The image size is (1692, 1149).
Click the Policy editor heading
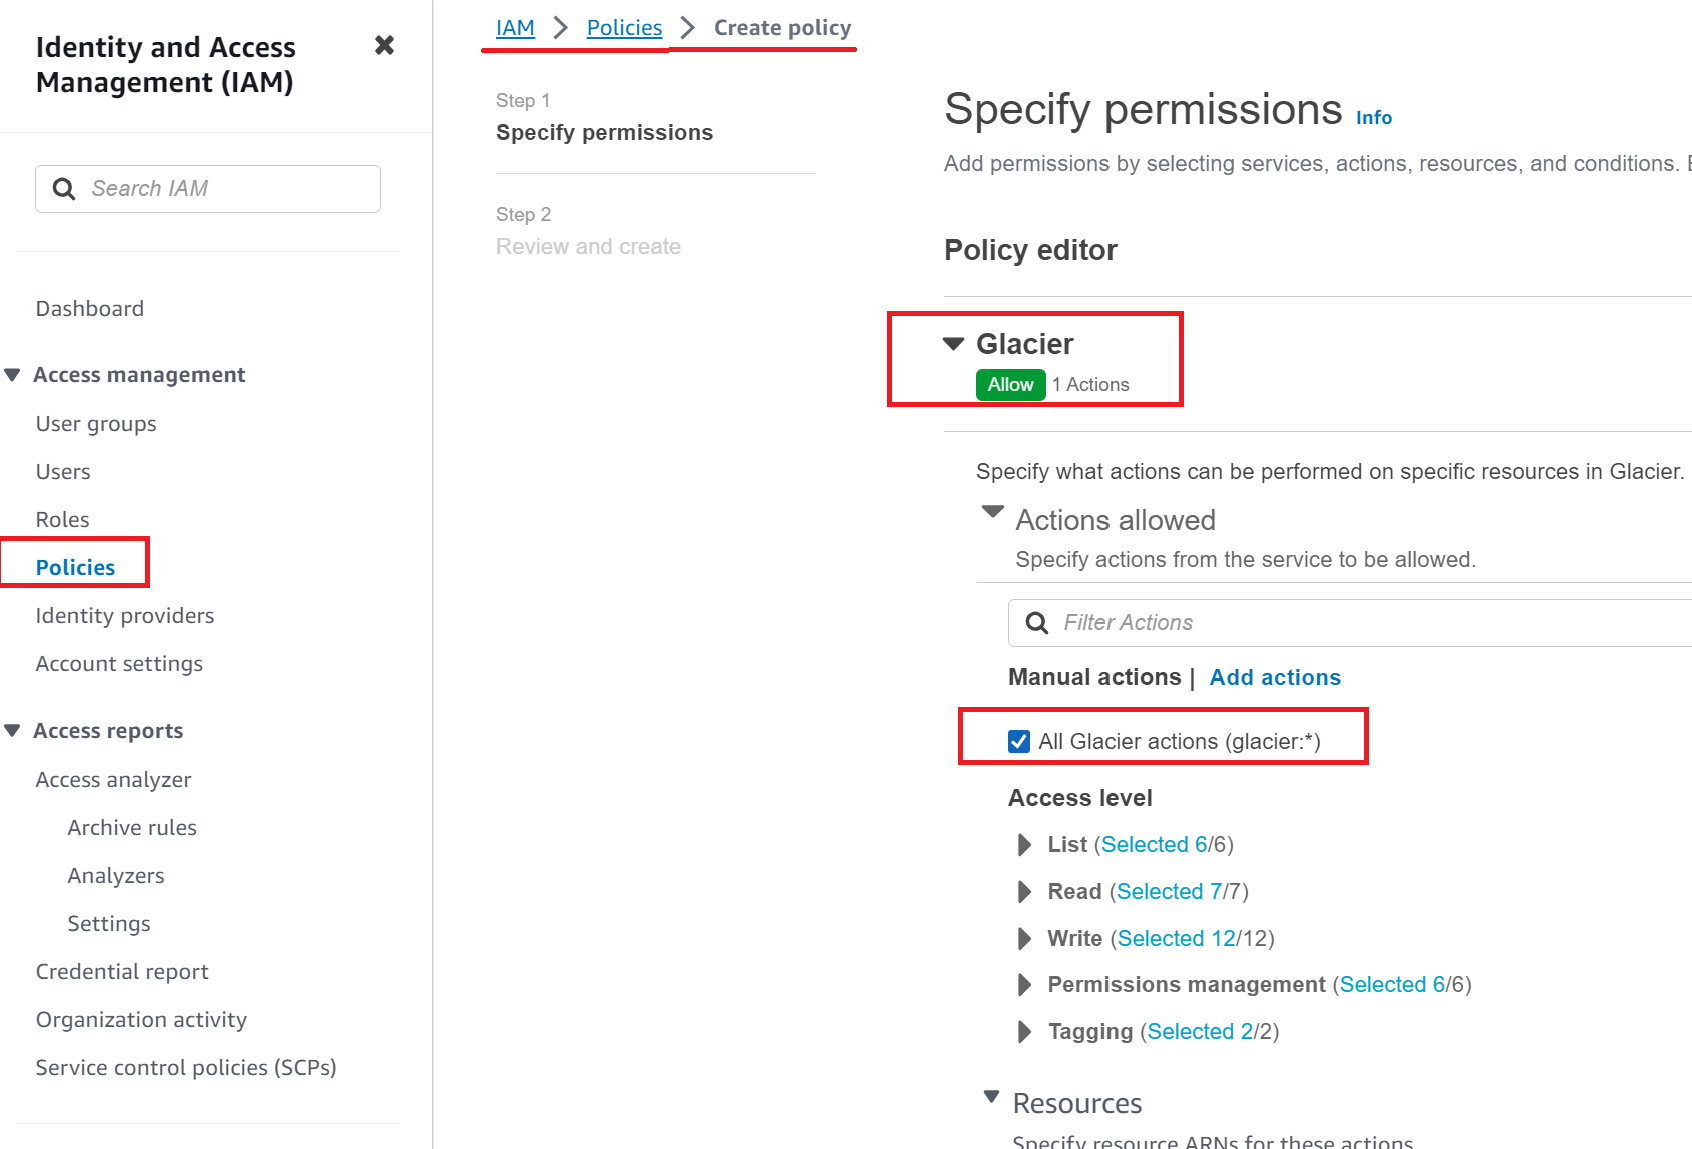pos(1031,250)
